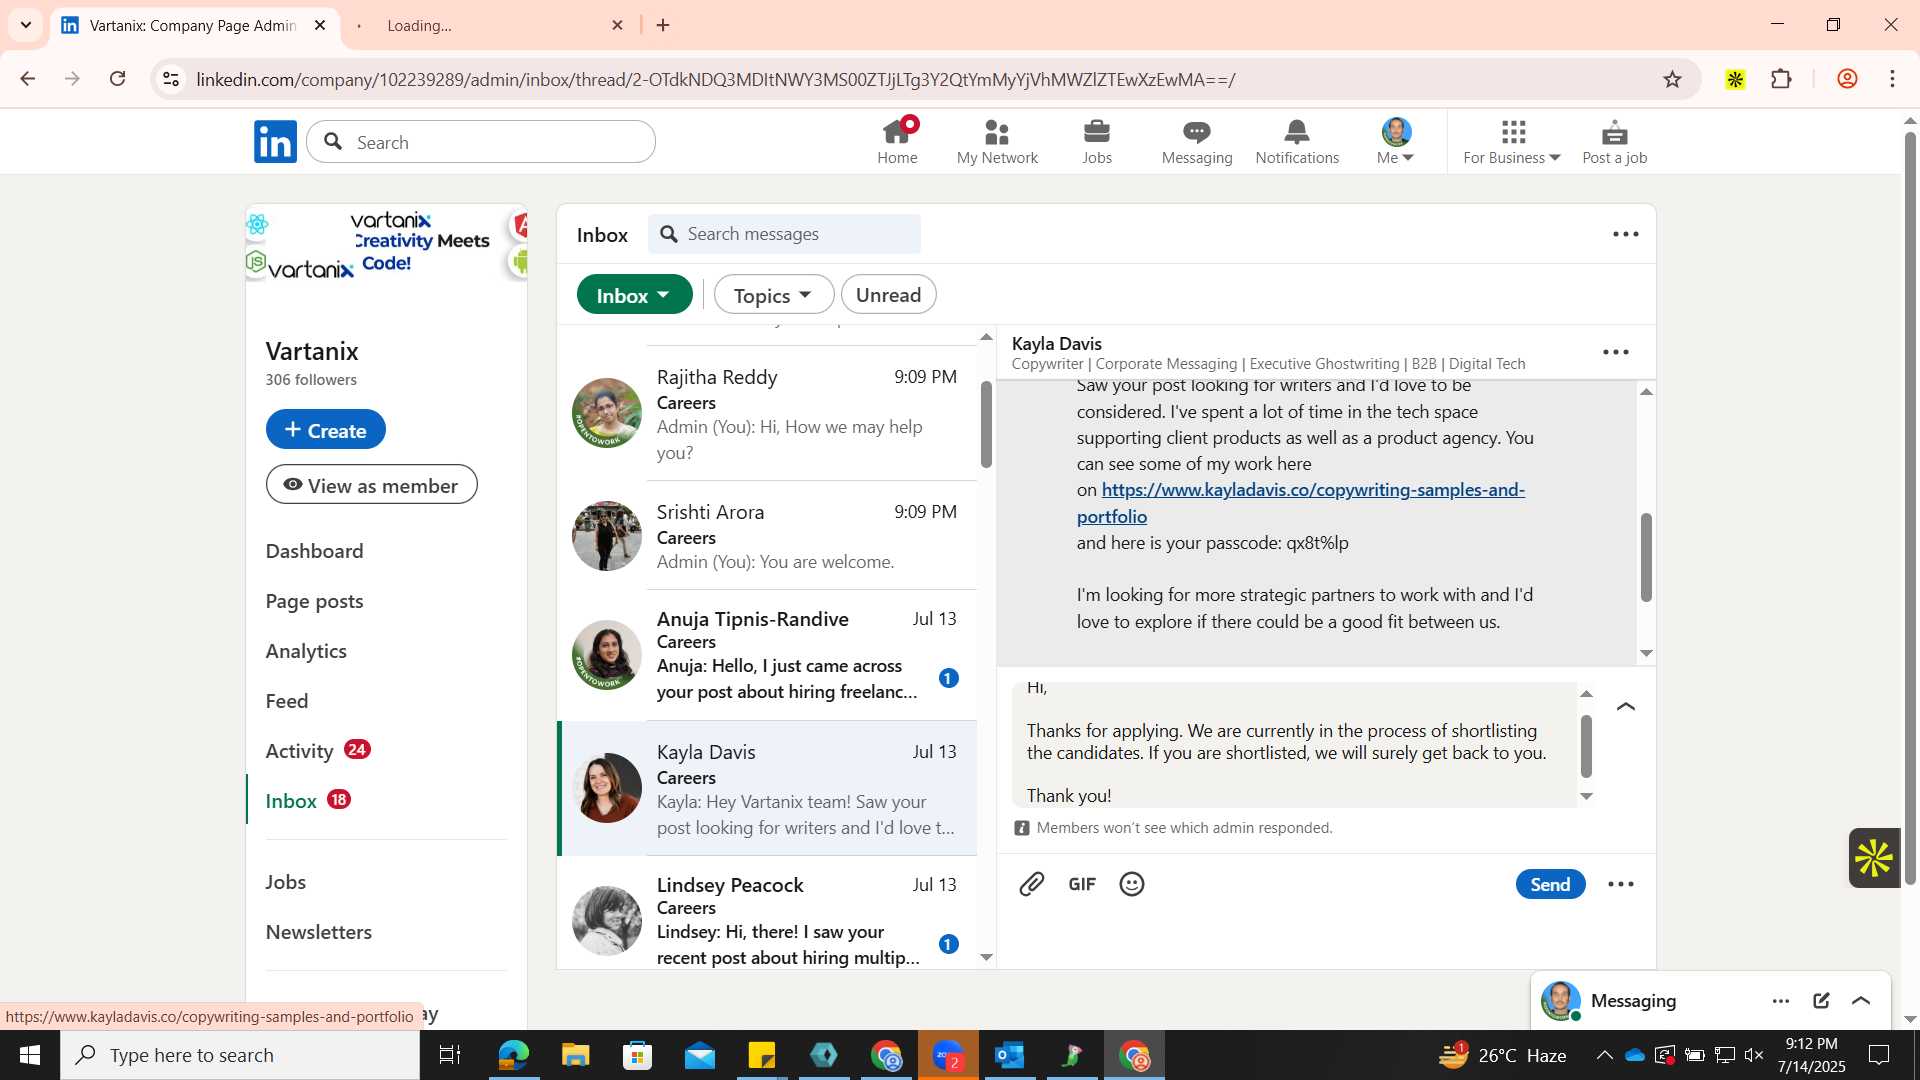Open Messaging overlay ellipsis options
The image size is (1920, 1080).
pyautogui.click(x=1781, y=1001)
